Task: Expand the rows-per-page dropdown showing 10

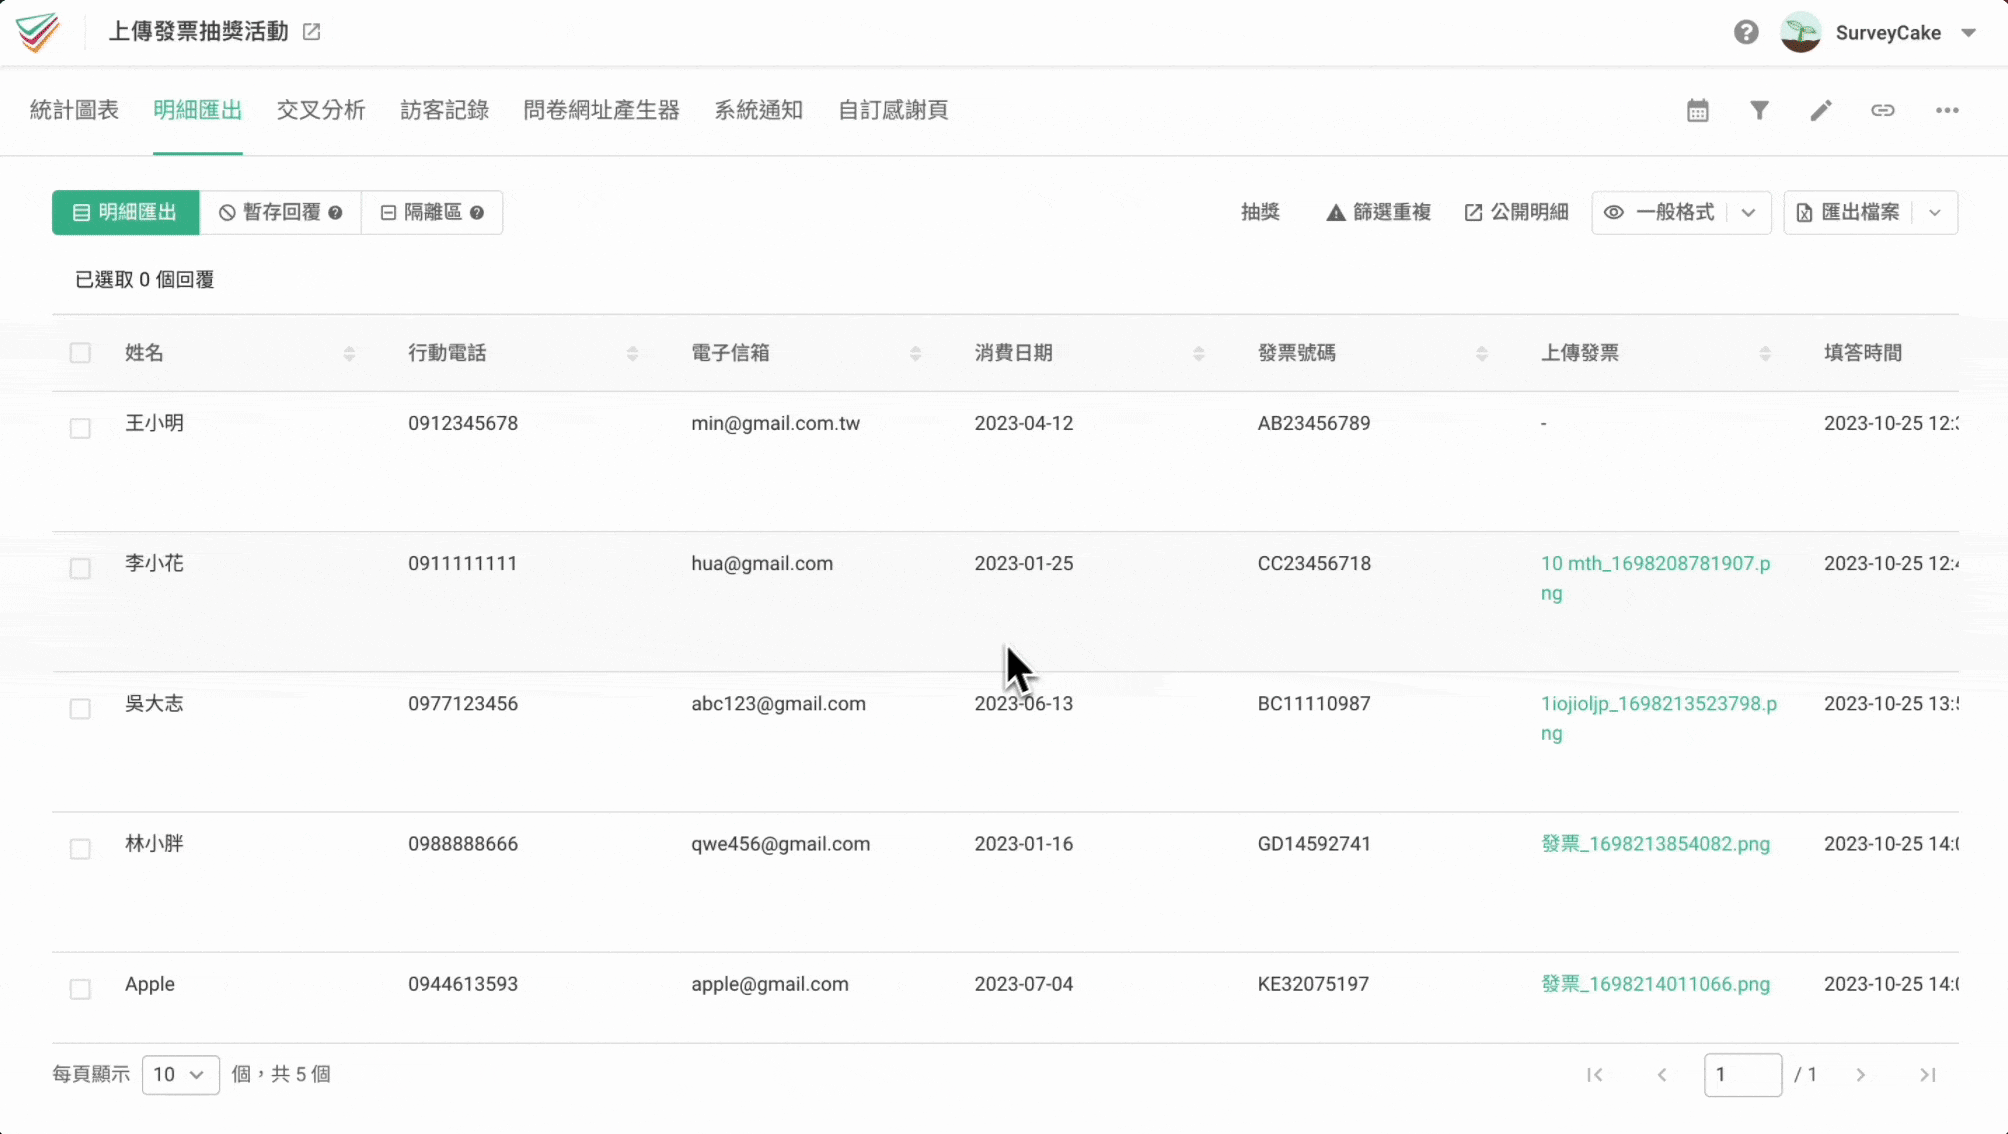Action: (x=180, y=1074)
